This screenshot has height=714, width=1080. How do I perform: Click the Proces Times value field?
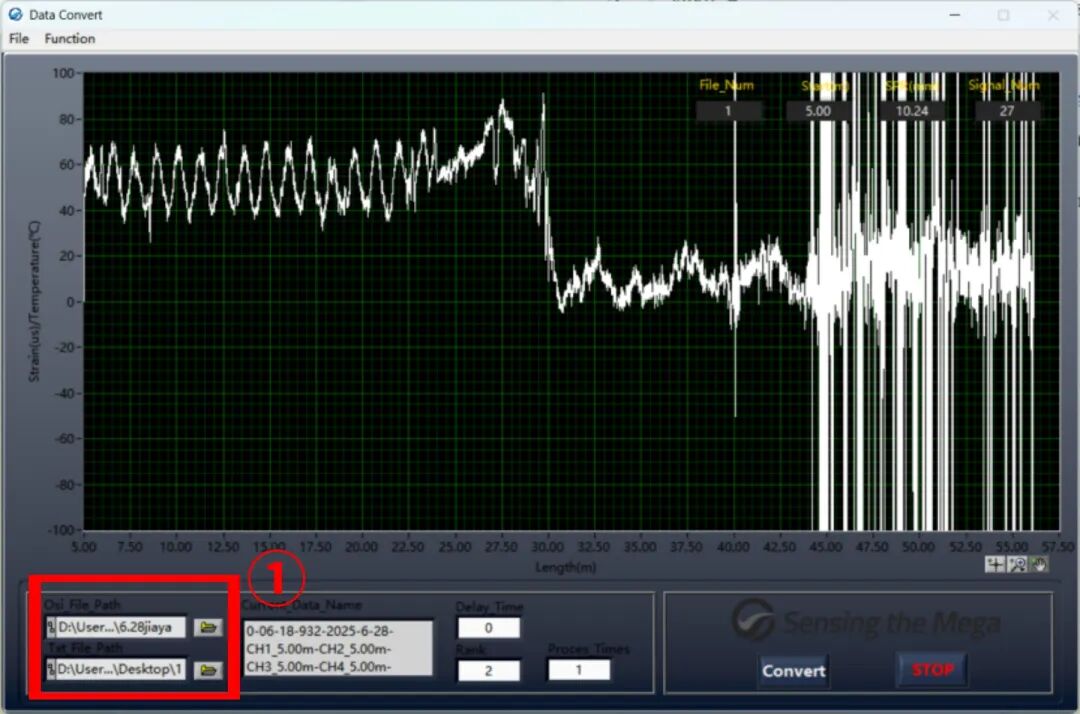578,670
